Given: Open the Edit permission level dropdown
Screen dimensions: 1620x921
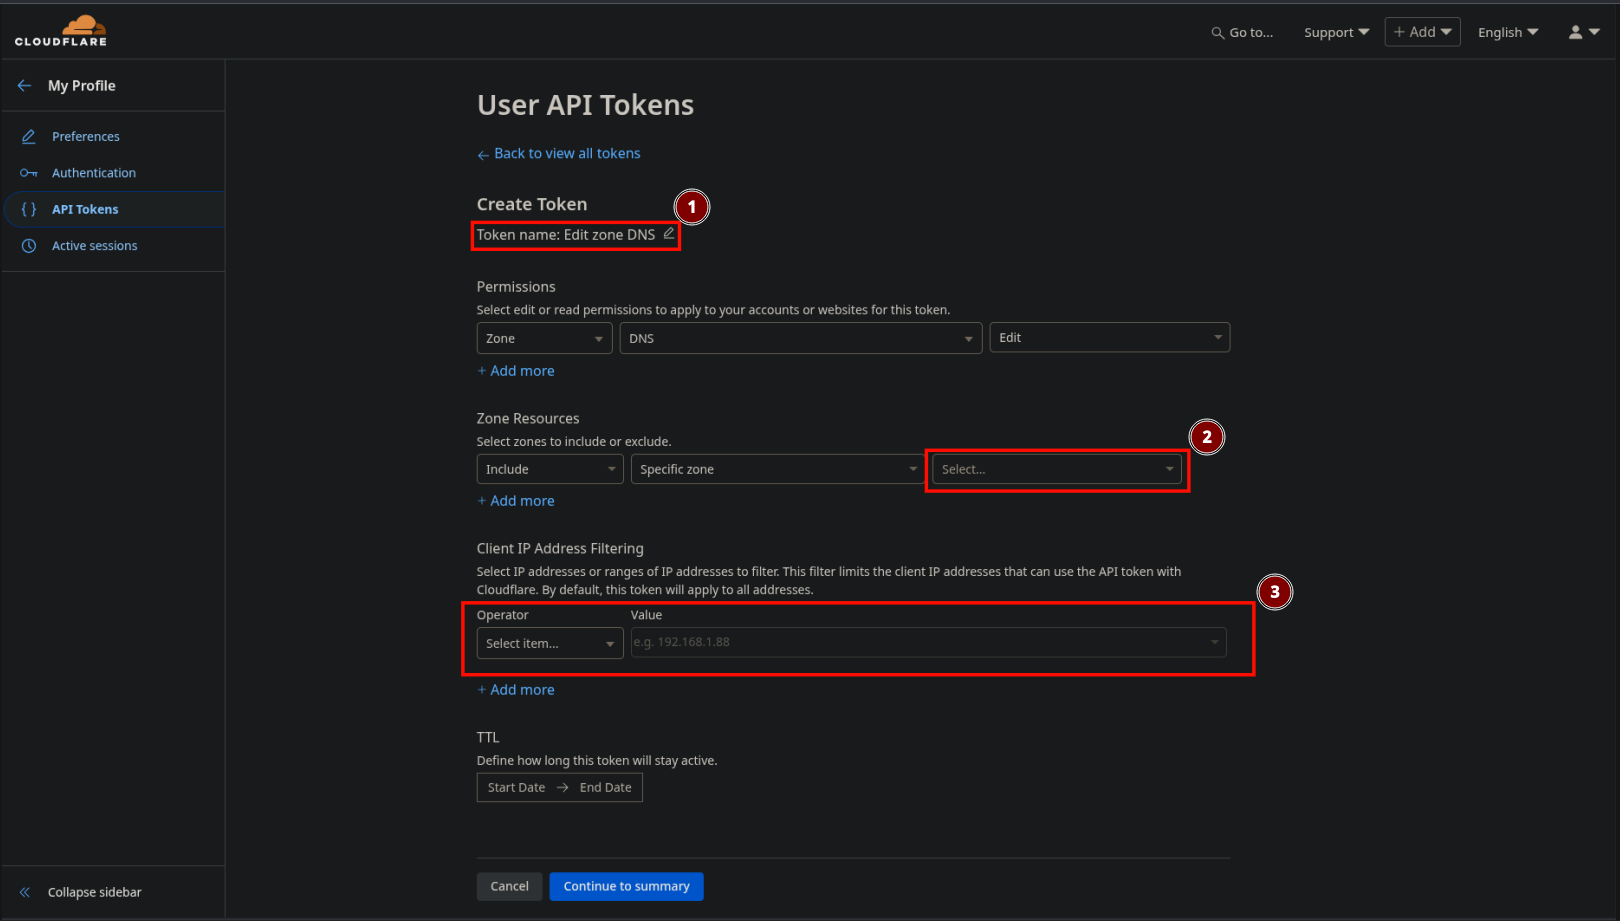Looking at the screenshot, I should pyautogui.click(x=1109, y=337).
